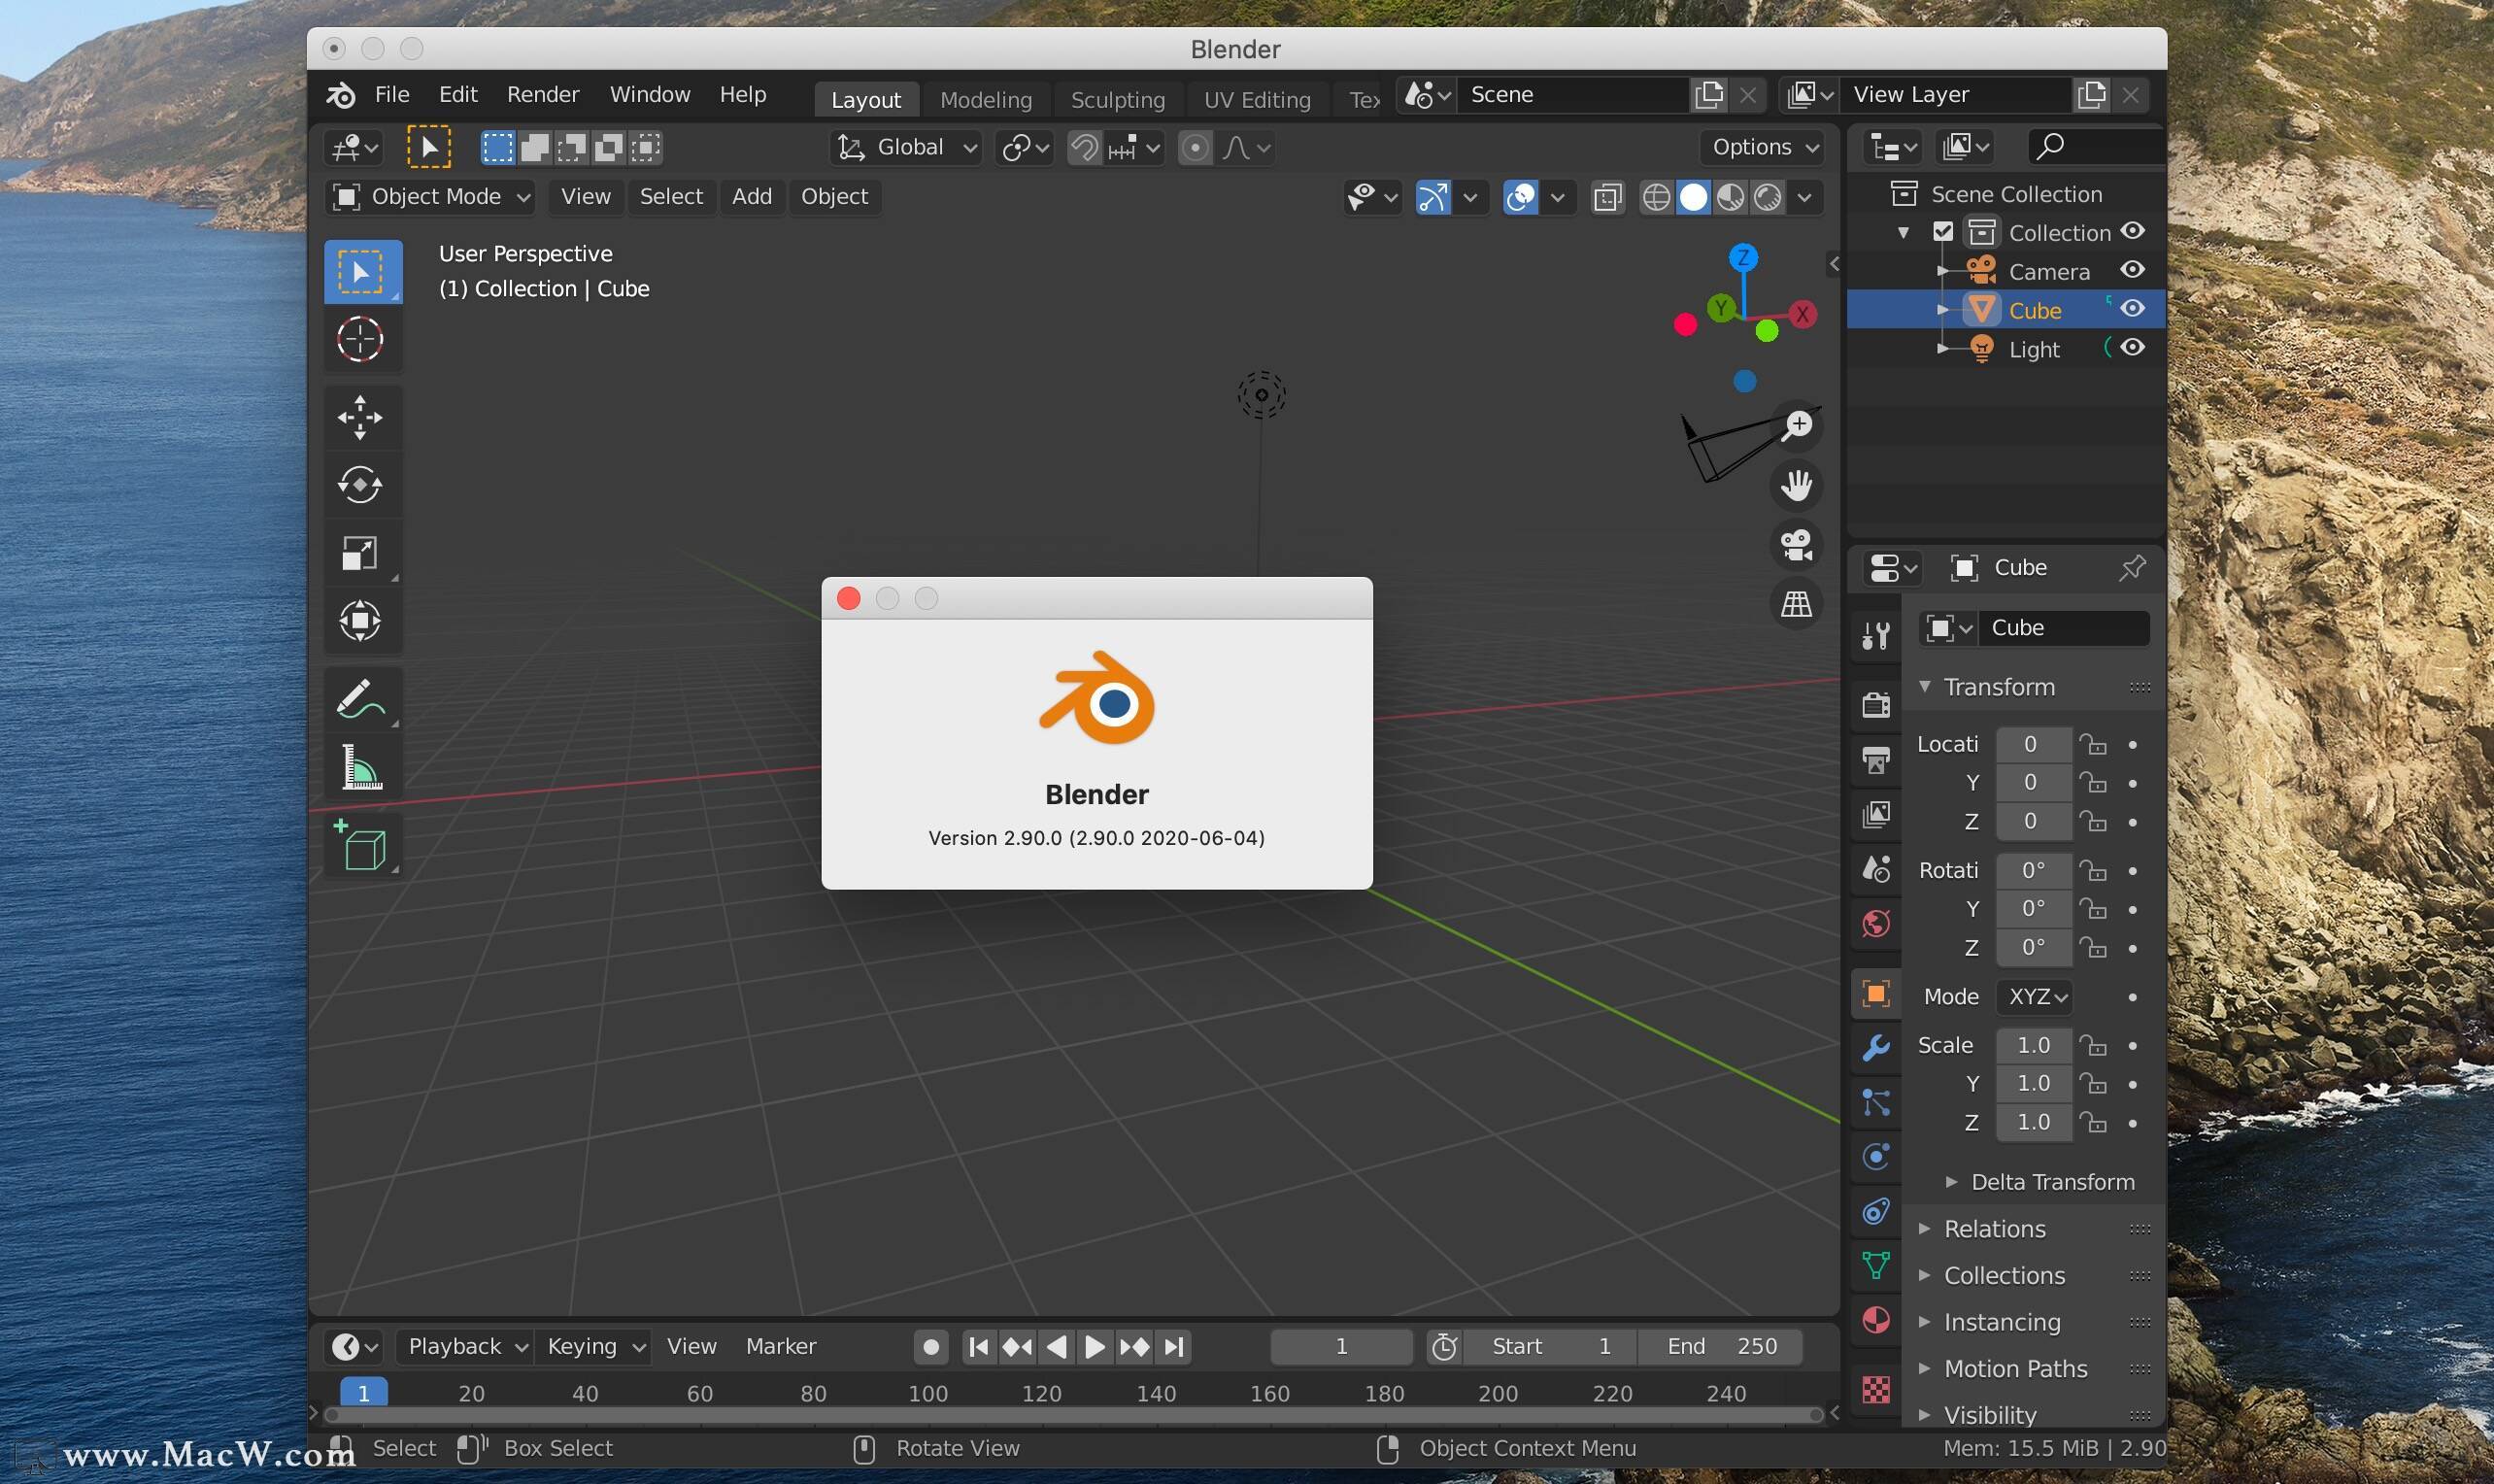Screen dimensions: 2494x1484
Task: Toggle the camera view icon
Action: click(1797, 545)
